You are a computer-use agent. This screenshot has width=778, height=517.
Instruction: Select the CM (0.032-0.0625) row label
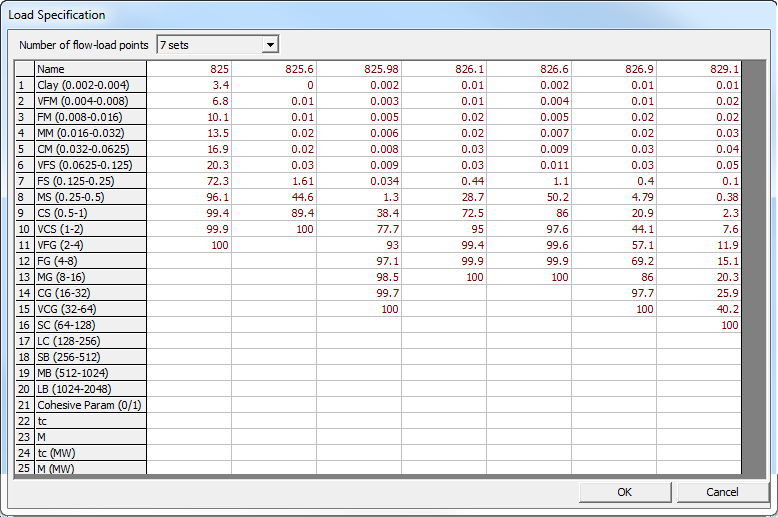(90, 149)
